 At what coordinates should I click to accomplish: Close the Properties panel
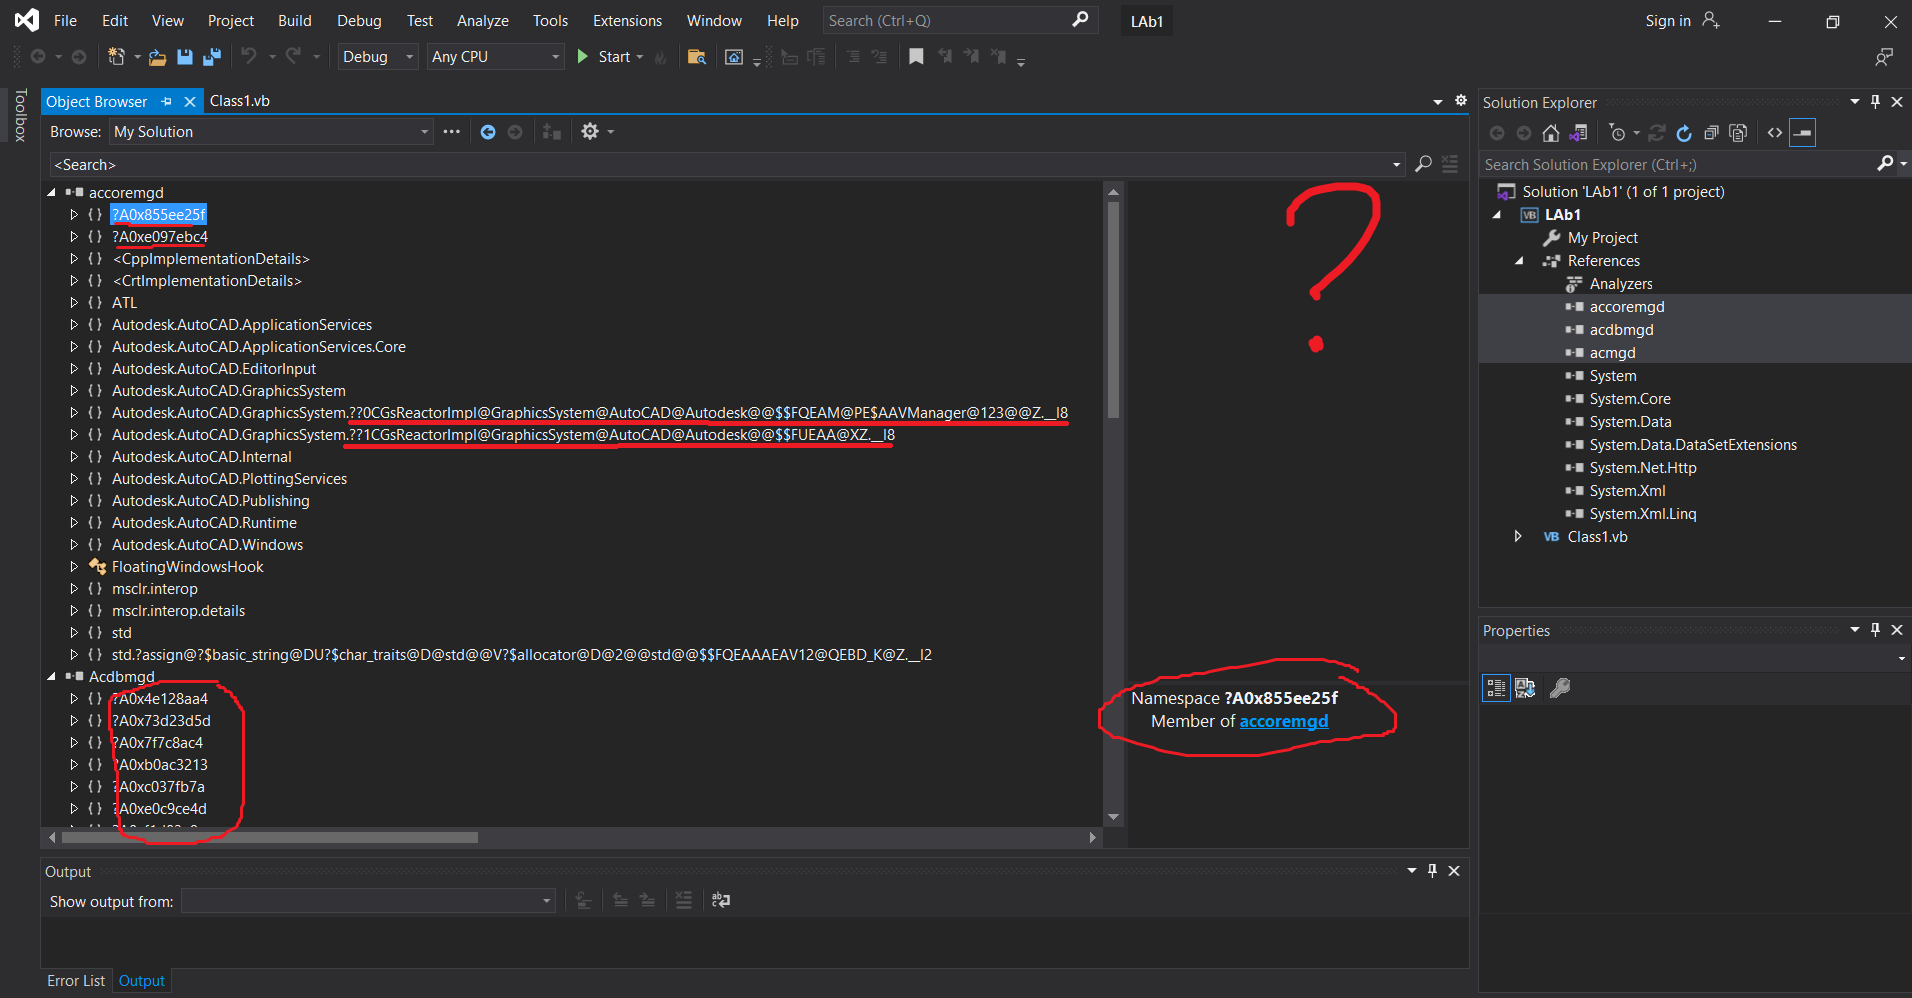point(1897,630)
